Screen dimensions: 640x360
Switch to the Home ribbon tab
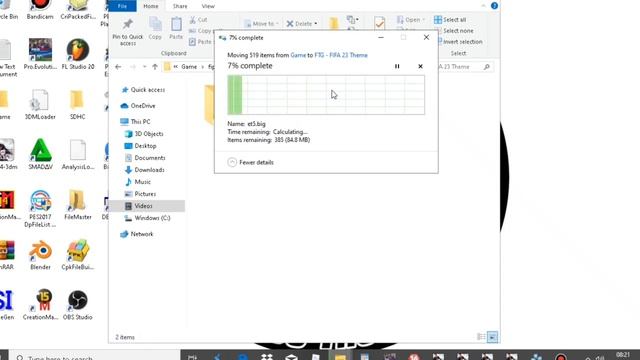[151, 6]
